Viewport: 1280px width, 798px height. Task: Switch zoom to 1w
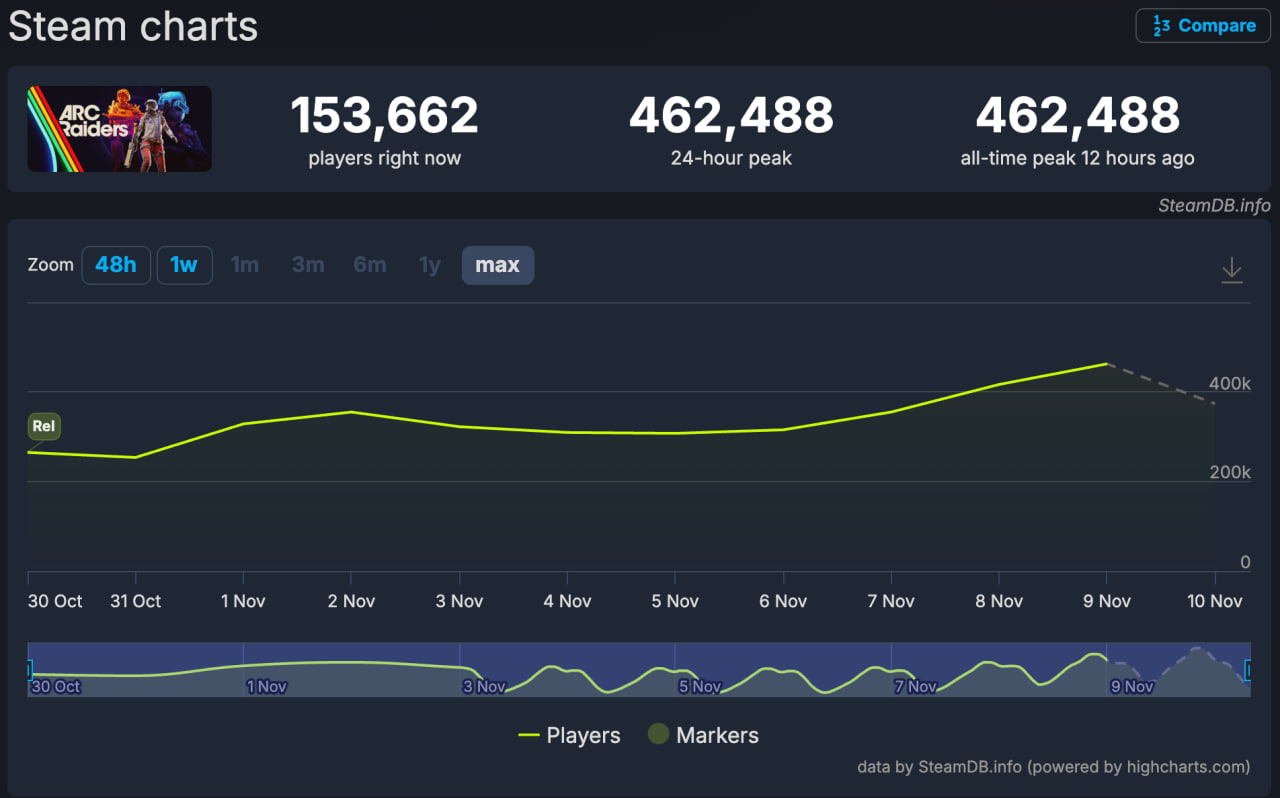(x=184, y=265)
